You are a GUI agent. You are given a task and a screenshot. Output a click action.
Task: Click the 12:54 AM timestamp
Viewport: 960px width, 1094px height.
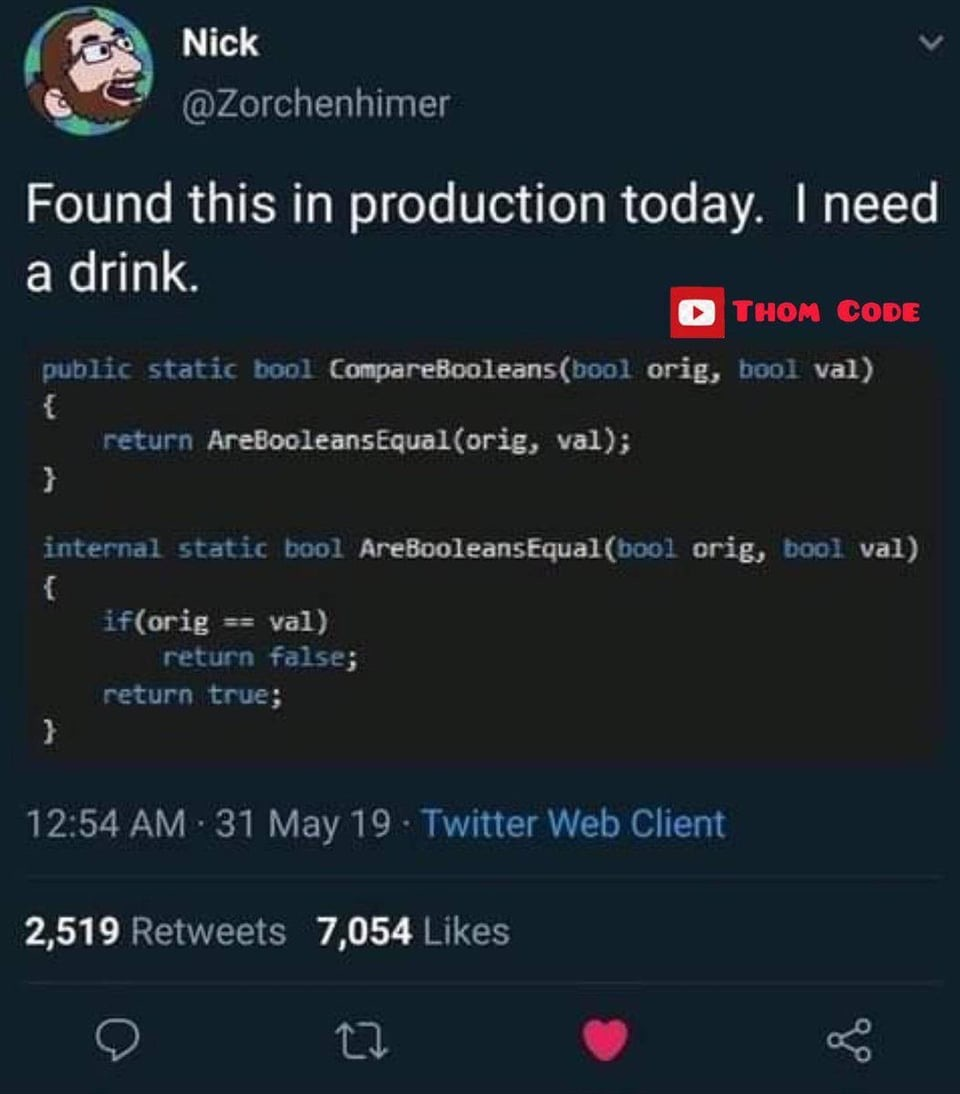(x=105, y=823)
